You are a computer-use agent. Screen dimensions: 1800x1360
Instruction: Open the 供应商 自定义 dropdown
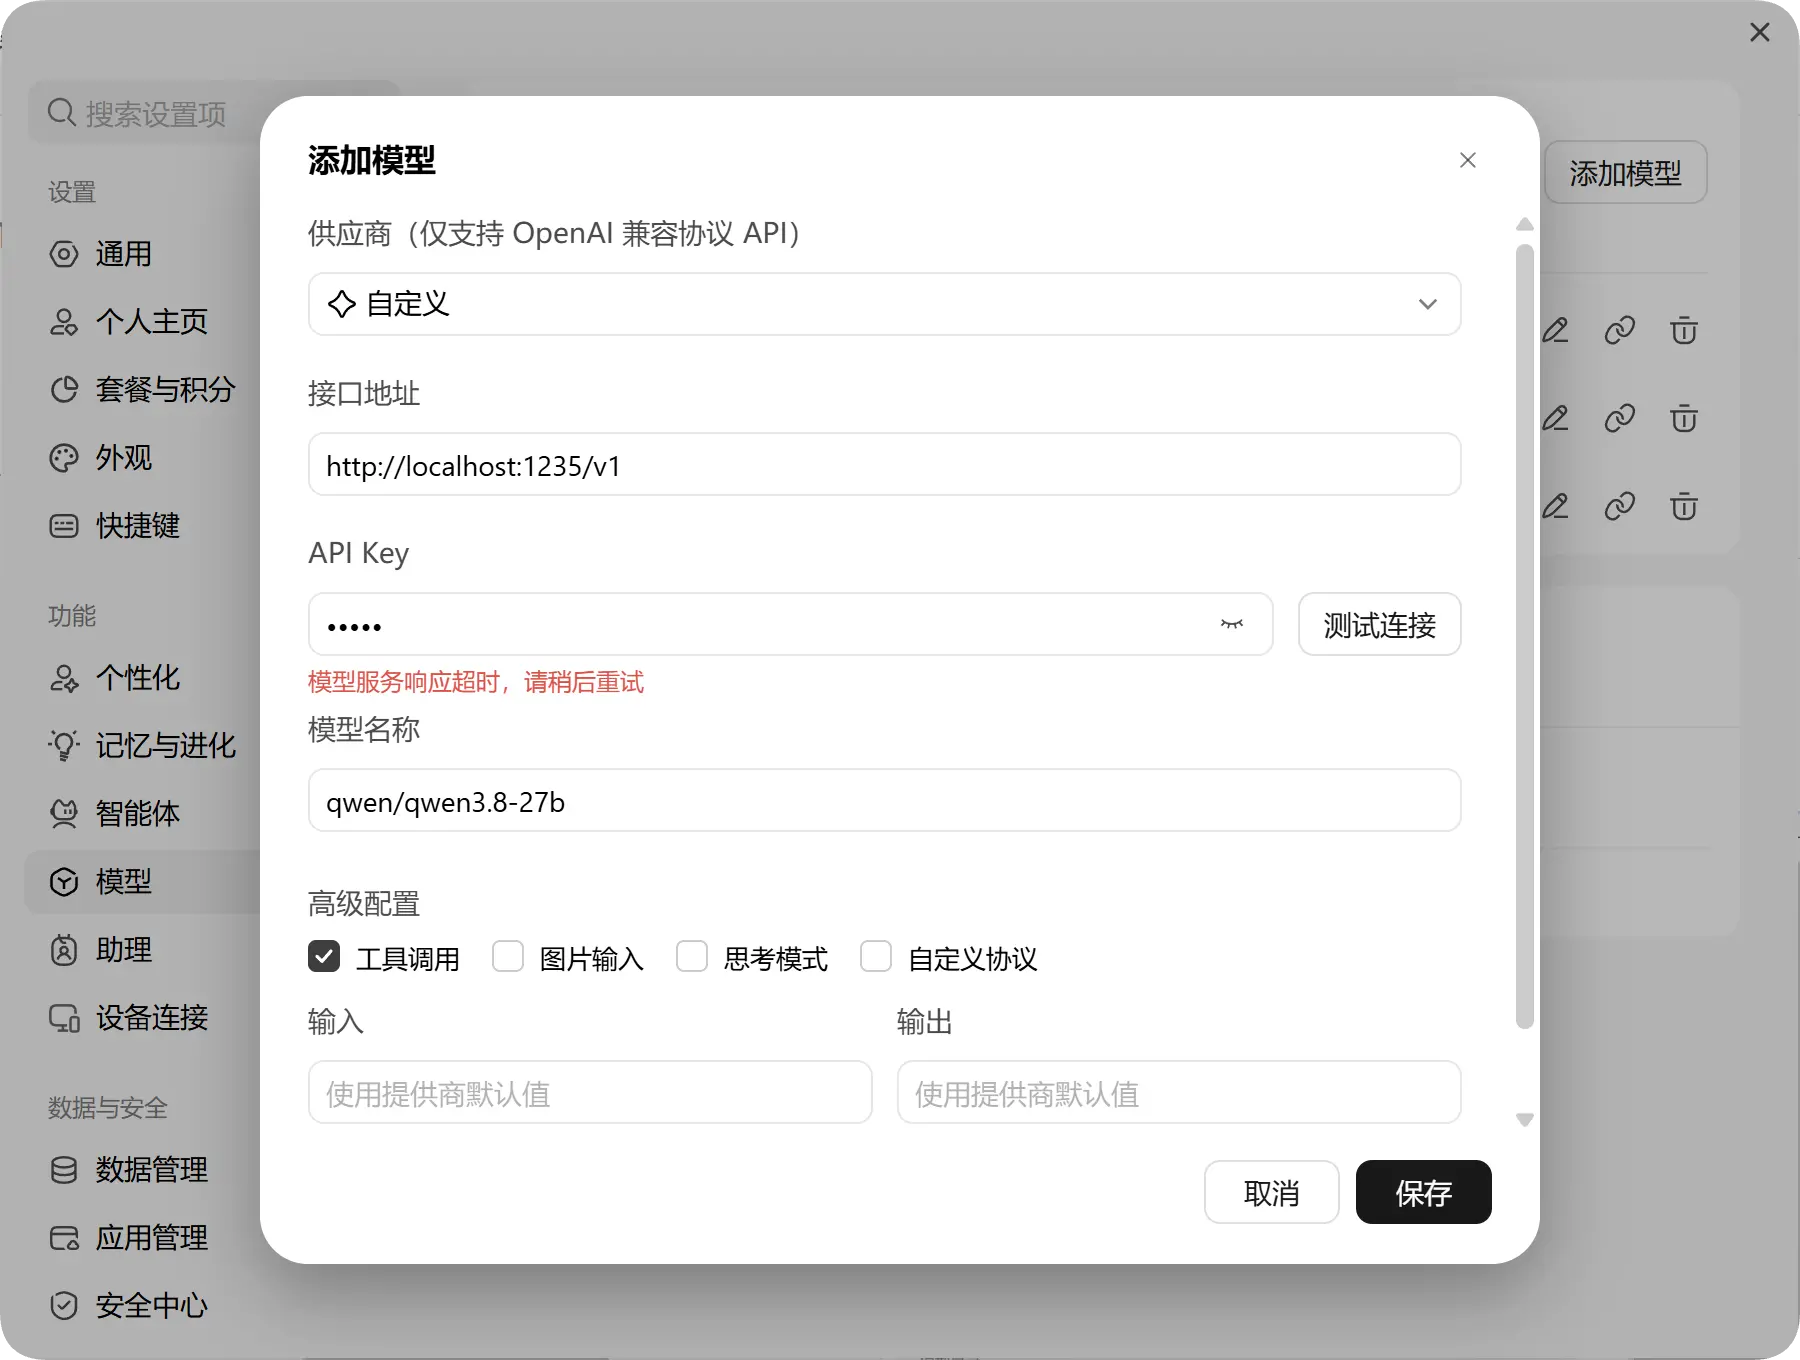click(x=884, y=304)
